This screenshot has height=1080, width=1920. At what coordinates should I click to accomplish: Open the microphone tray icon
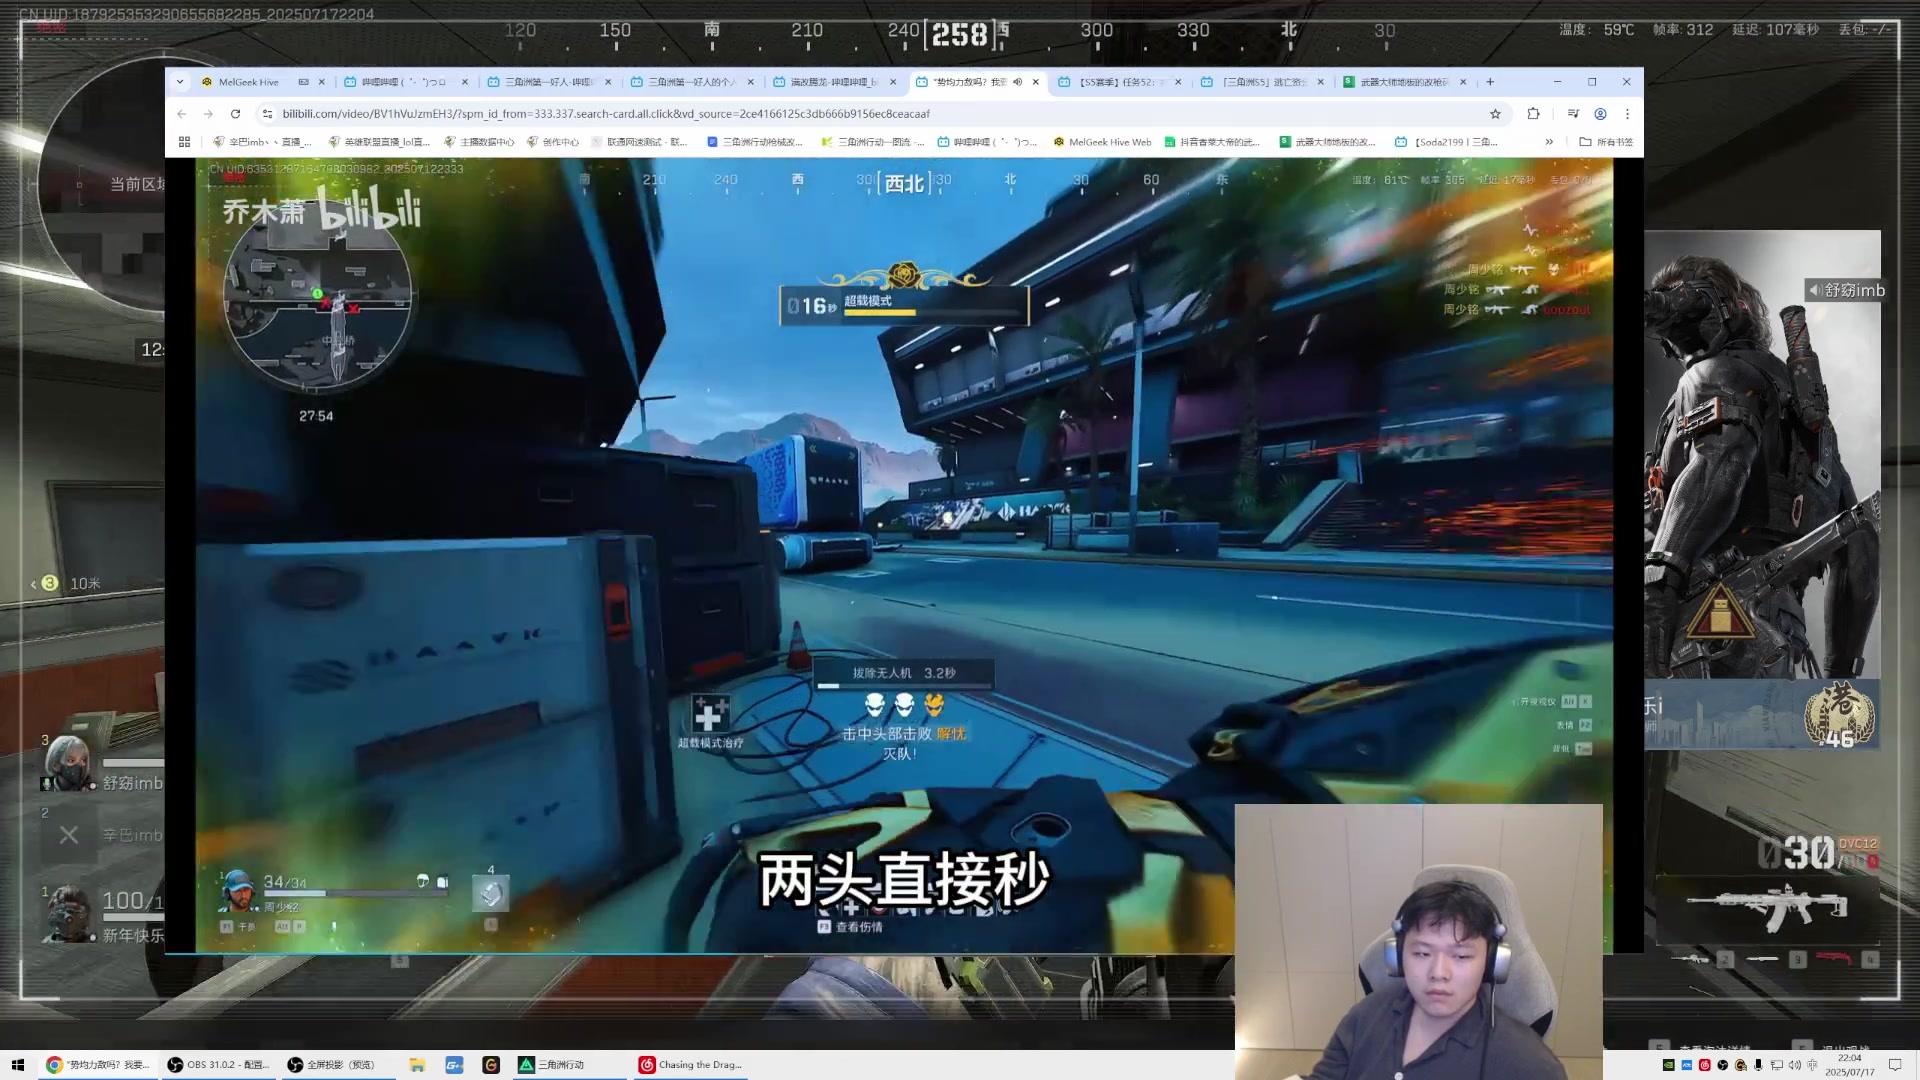[x=1758, y=1065]
